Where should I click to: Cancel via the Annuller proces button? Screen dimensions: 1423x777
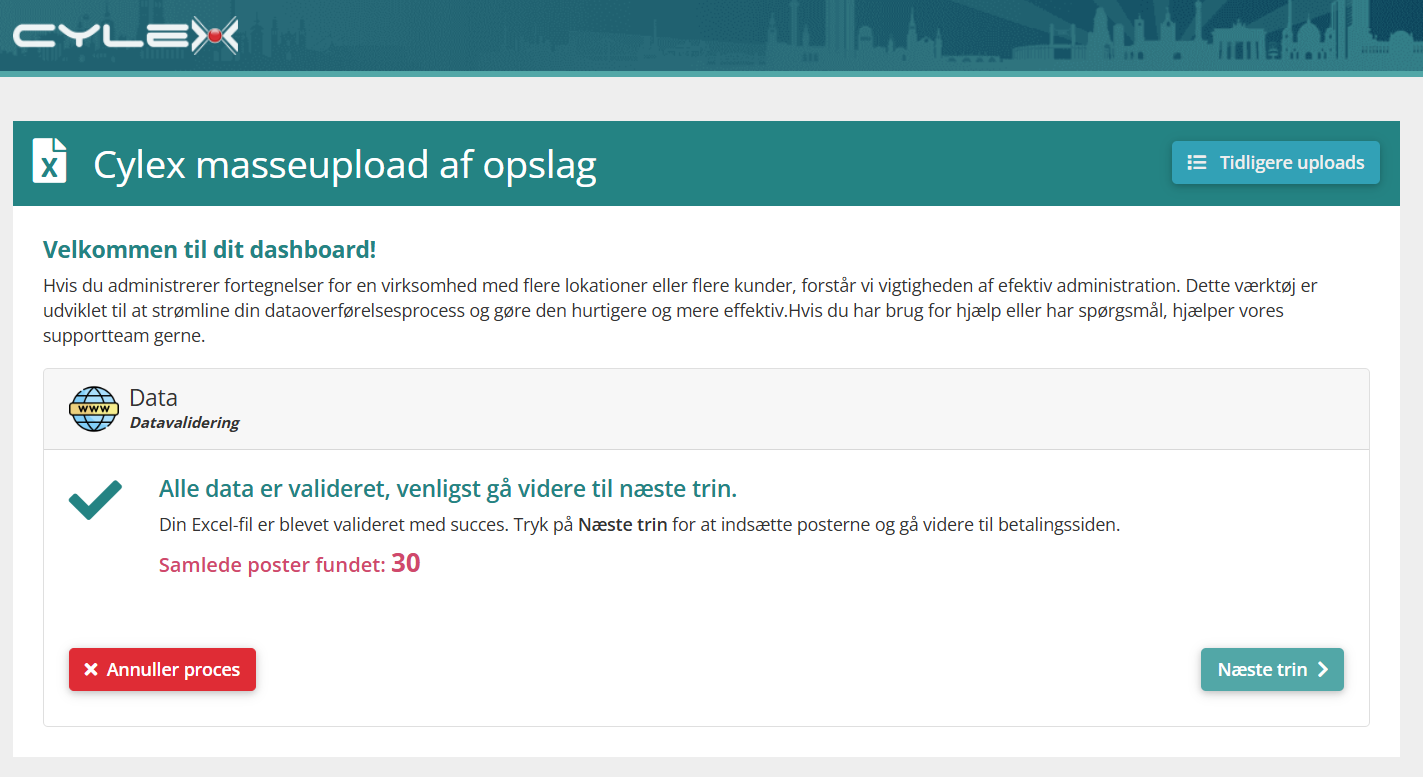point(162,670)
